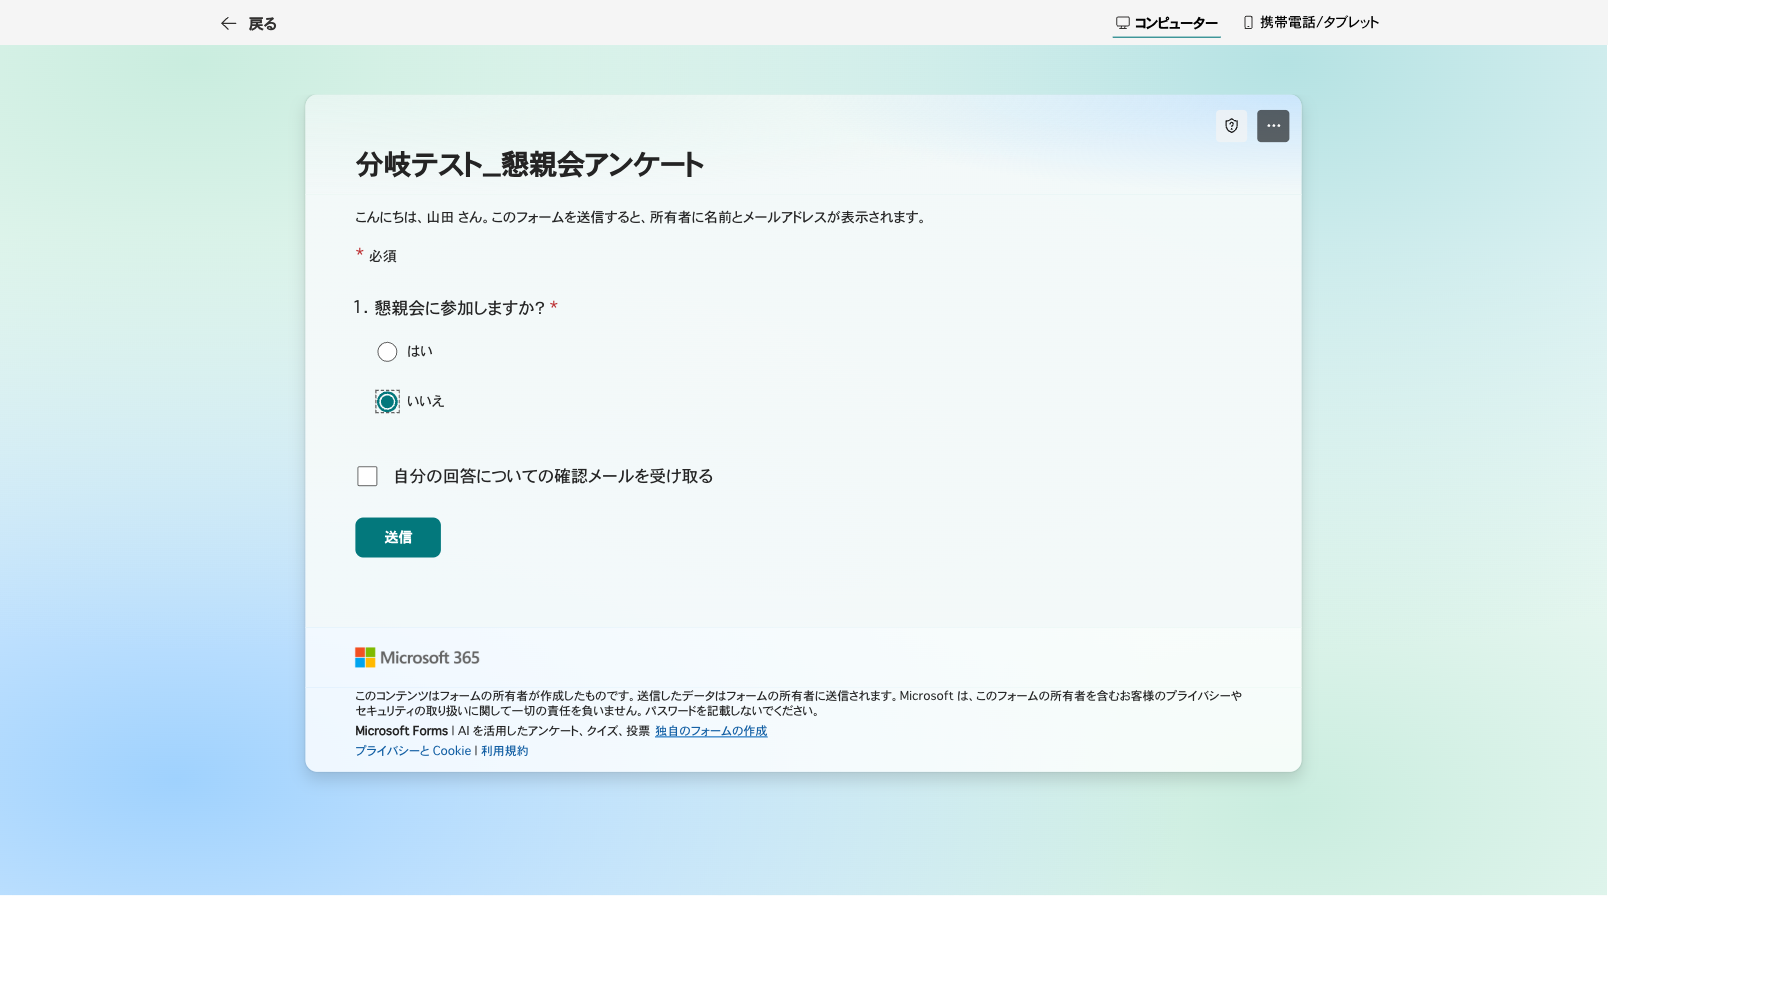Click the Microsoft Forms footer text

[402, 731]
